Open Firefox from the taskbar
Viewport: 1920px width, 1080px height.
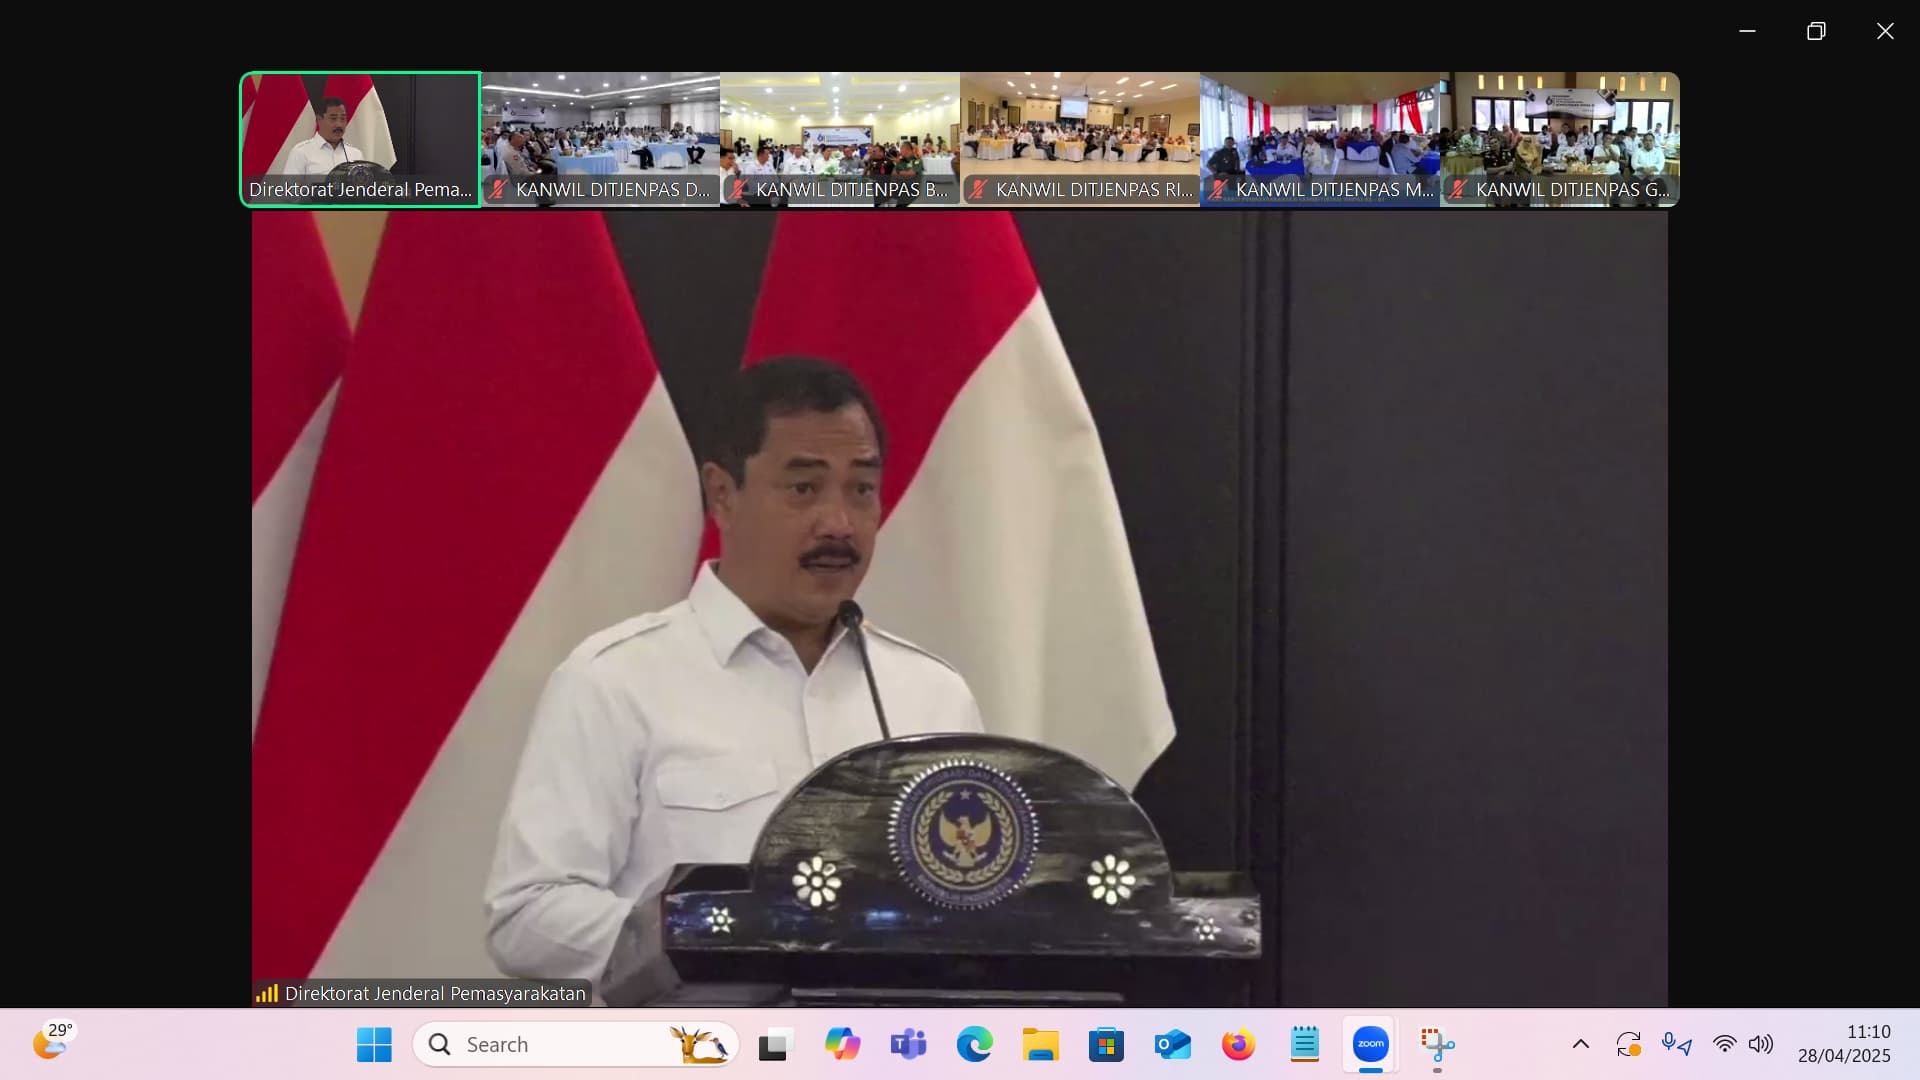point(1238,1044)
